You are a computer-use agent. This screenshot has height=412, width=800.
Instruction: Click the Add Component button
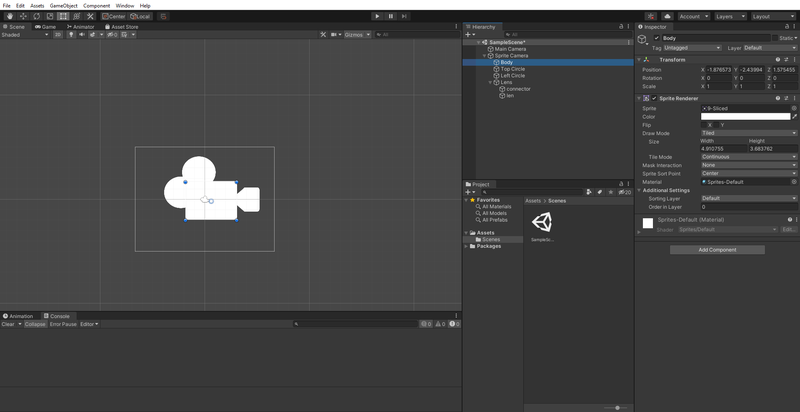[x=717, y=250]
